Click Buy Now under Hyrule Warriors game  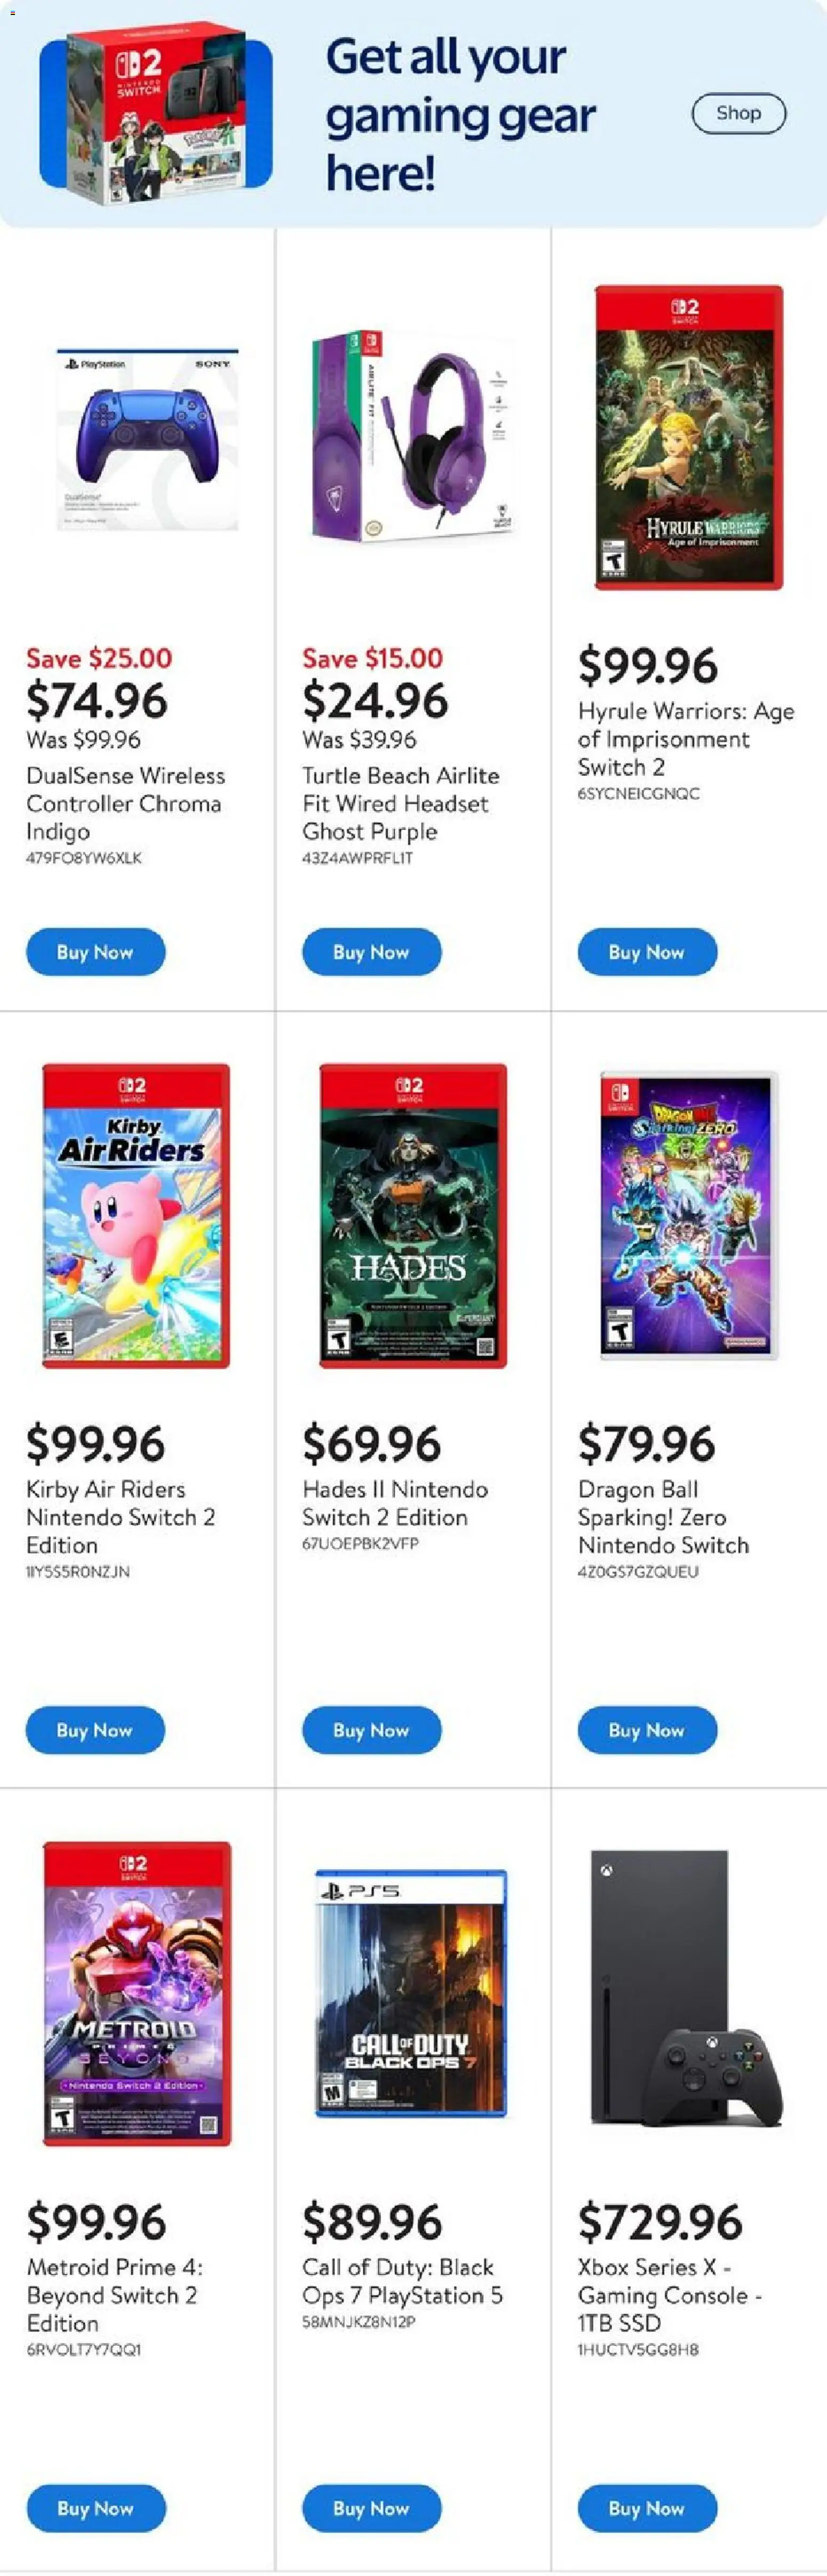647,952
